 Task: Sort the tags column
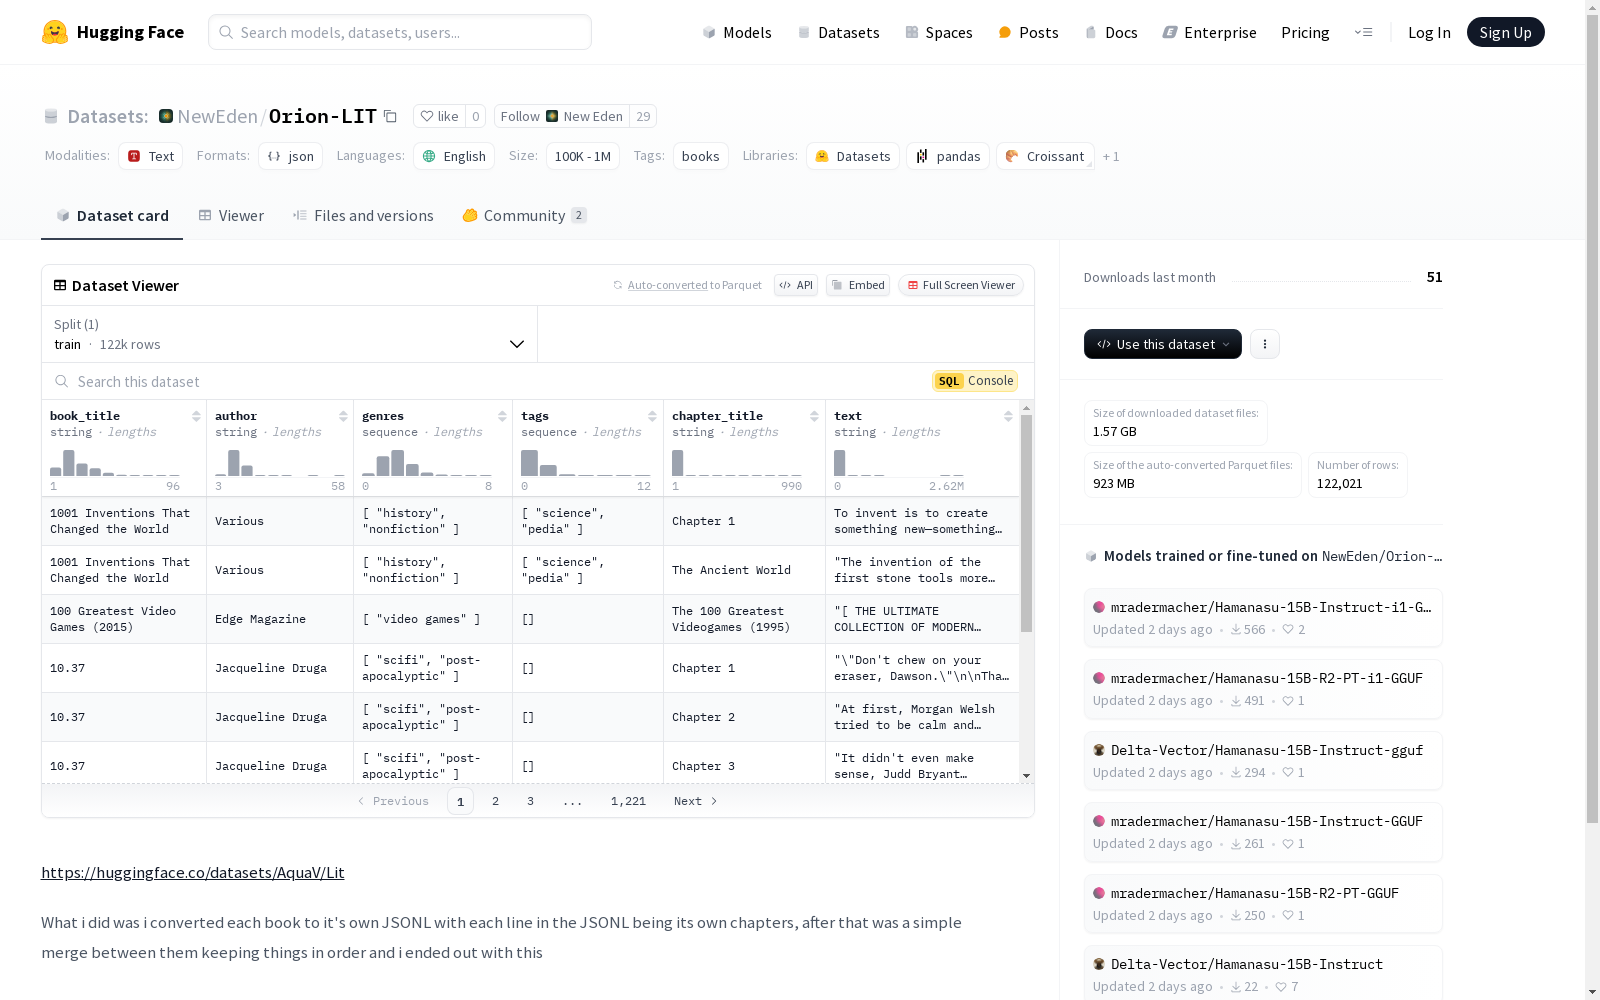652,416
